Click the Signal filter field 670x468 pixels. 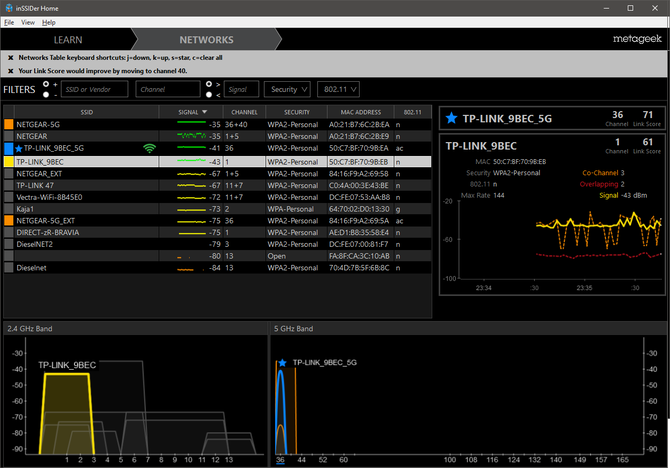coord(241,89)
